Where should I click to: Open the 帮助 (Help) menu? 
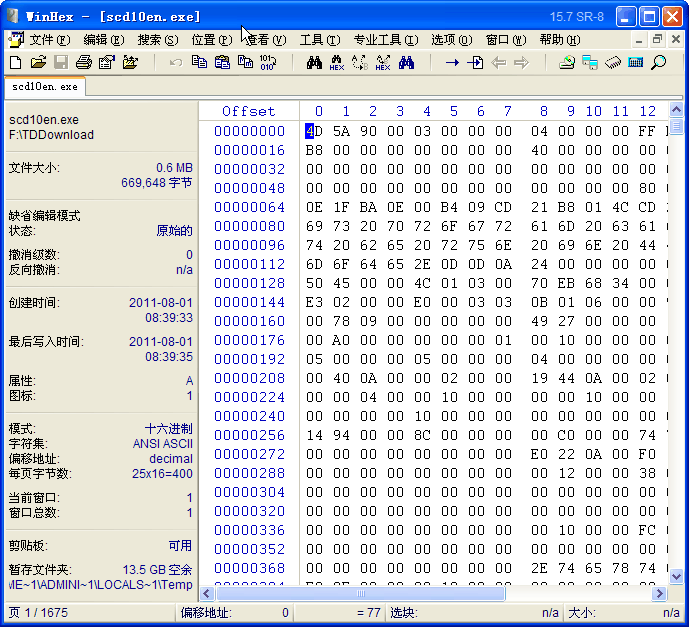pyautogui.click(x=557, y=40)
